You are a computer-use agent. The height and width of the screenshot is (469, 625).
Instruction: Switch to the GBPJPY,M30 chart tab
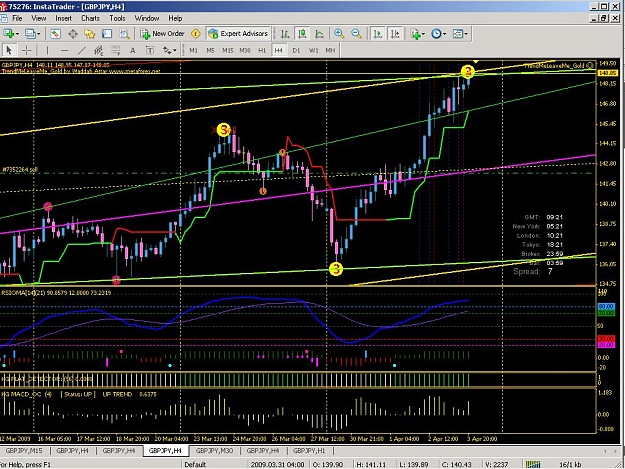click(214, 451)
